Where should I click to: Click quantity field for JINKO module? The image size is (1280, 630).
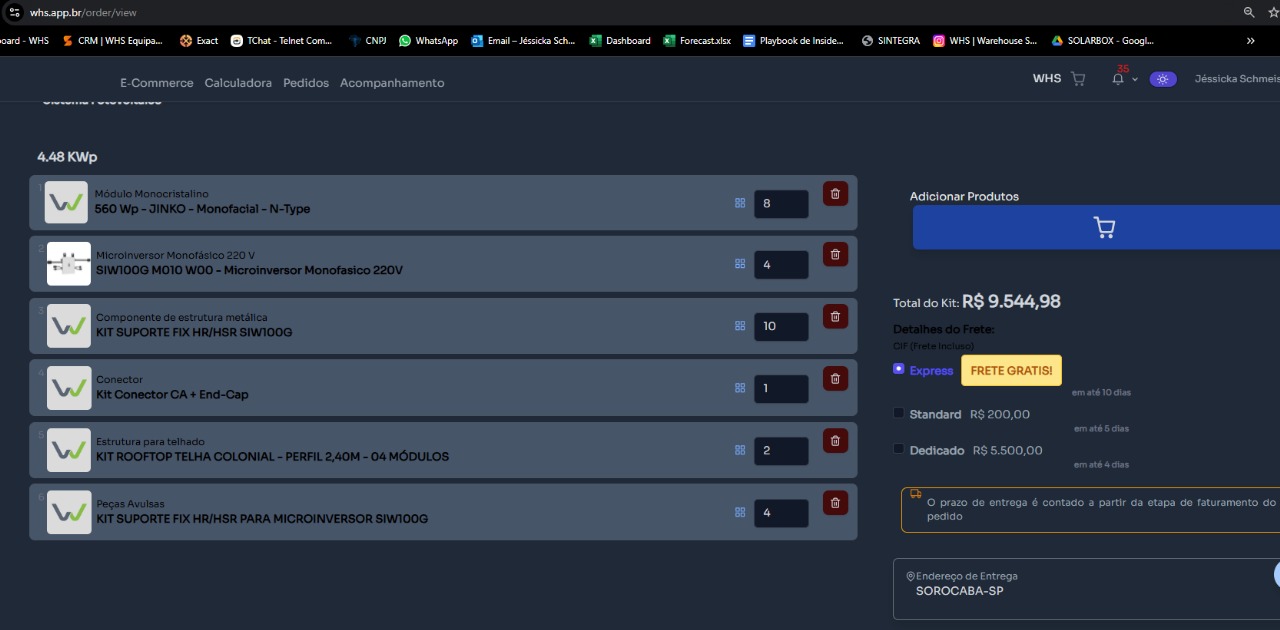point(781,204)
